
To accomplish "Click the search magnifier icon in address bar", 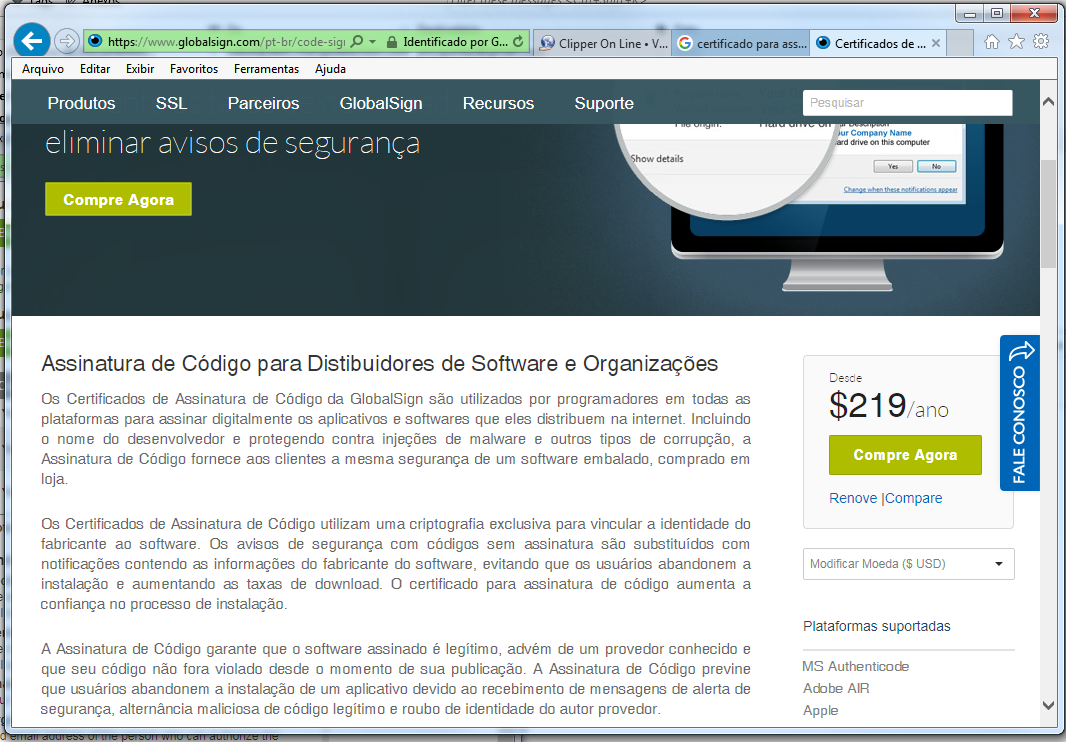I will pyautogui.click(x=356, y=41).
